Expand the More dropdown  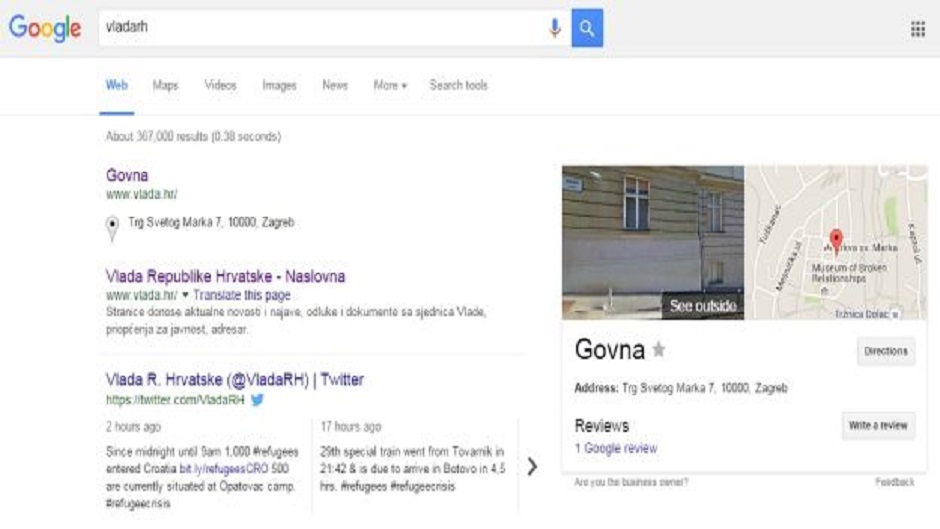(x=390, y=85)
